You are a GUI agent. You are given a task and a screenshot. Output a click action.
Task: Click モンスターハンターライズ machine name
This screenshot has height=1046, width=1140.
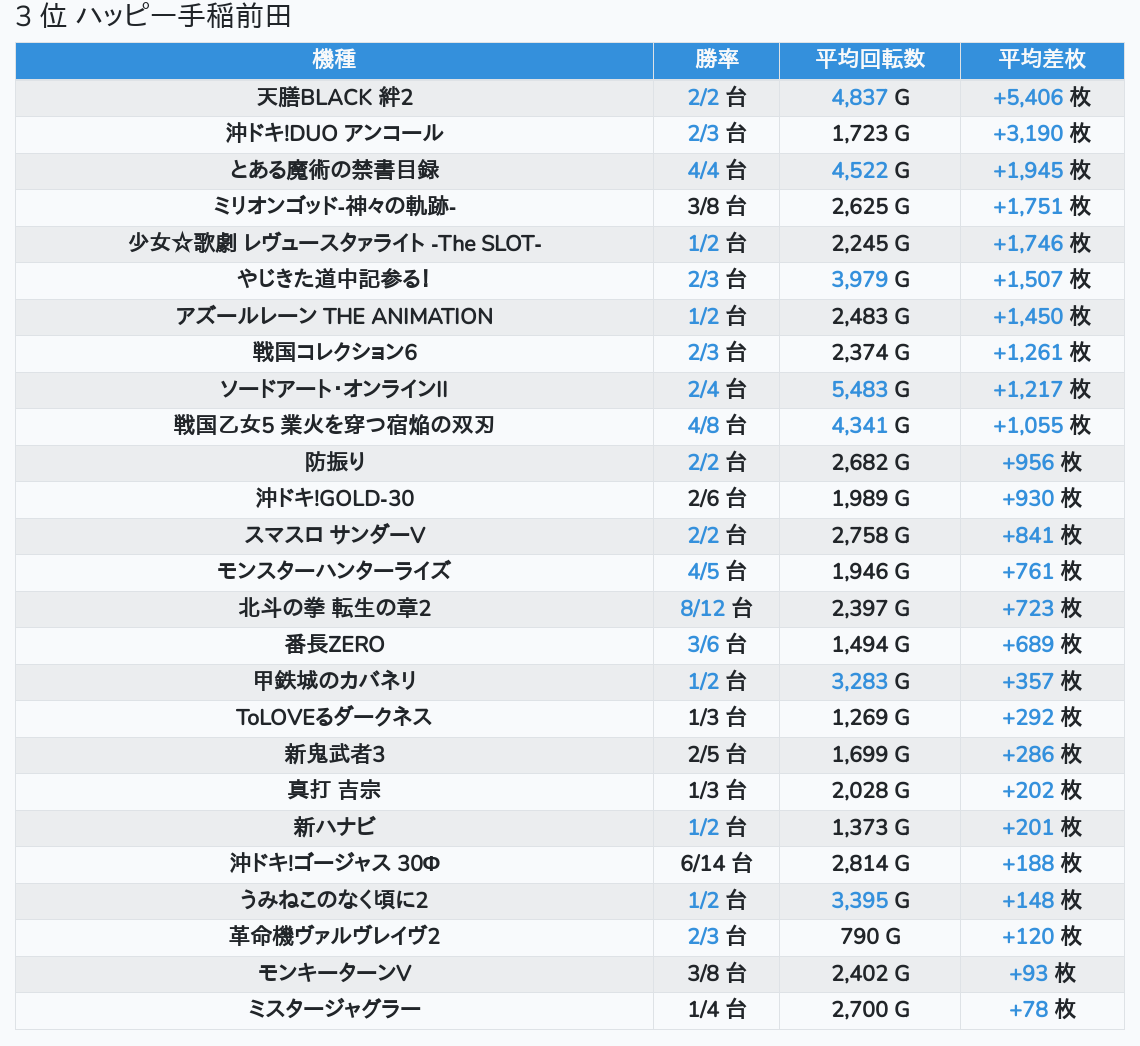click(x=334, y=571)
